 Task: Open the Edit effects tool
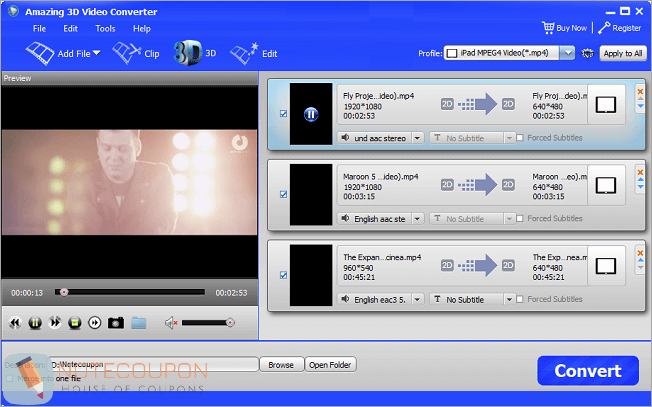pyautogui.click(x=253, y=54)
